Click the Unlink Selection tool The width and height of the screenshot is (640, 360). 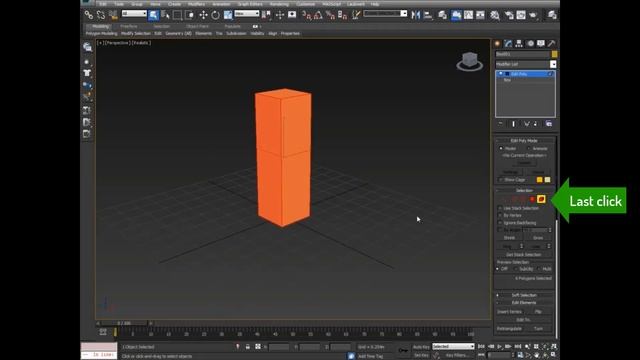(100, 15)
